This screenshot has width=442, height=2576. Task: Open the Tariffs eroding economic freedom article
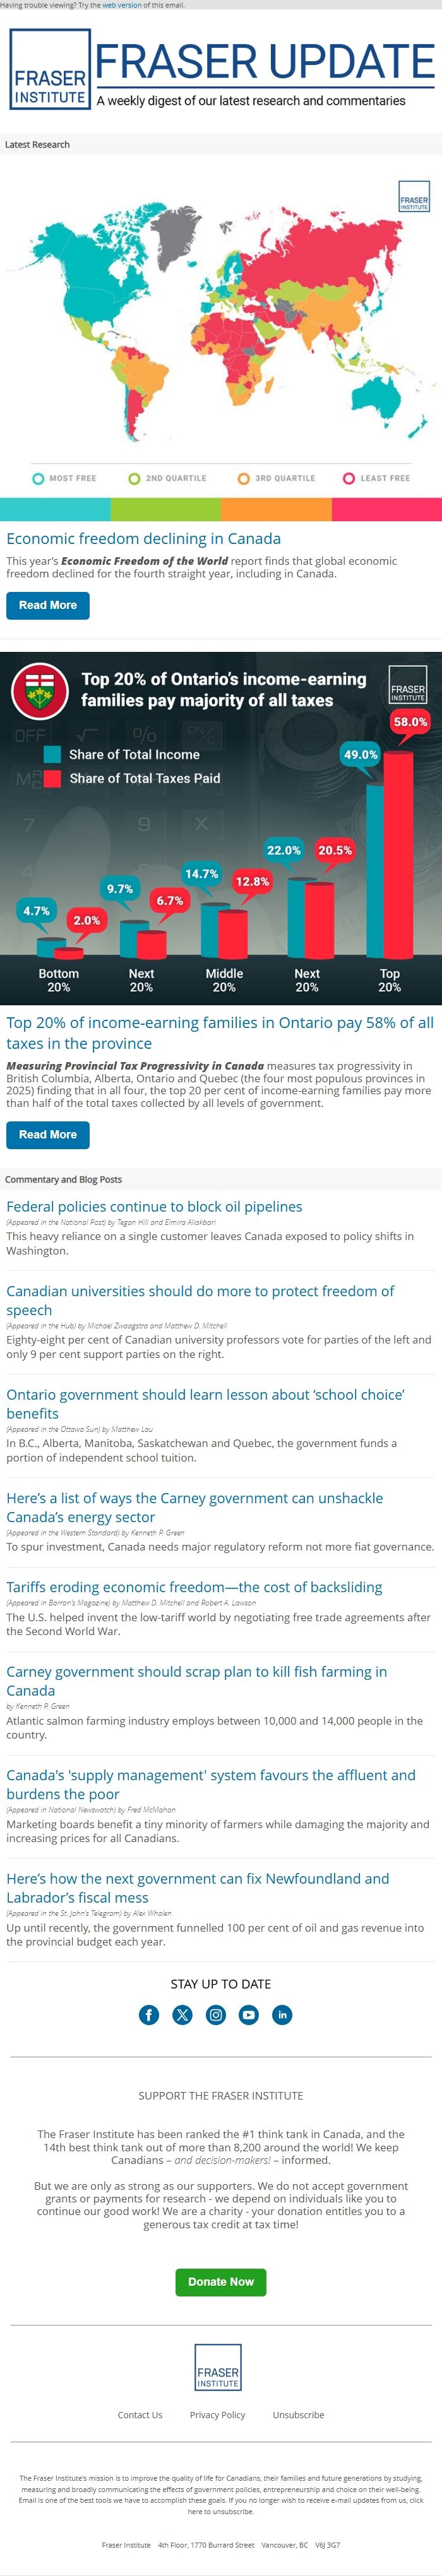(194, 1587)
